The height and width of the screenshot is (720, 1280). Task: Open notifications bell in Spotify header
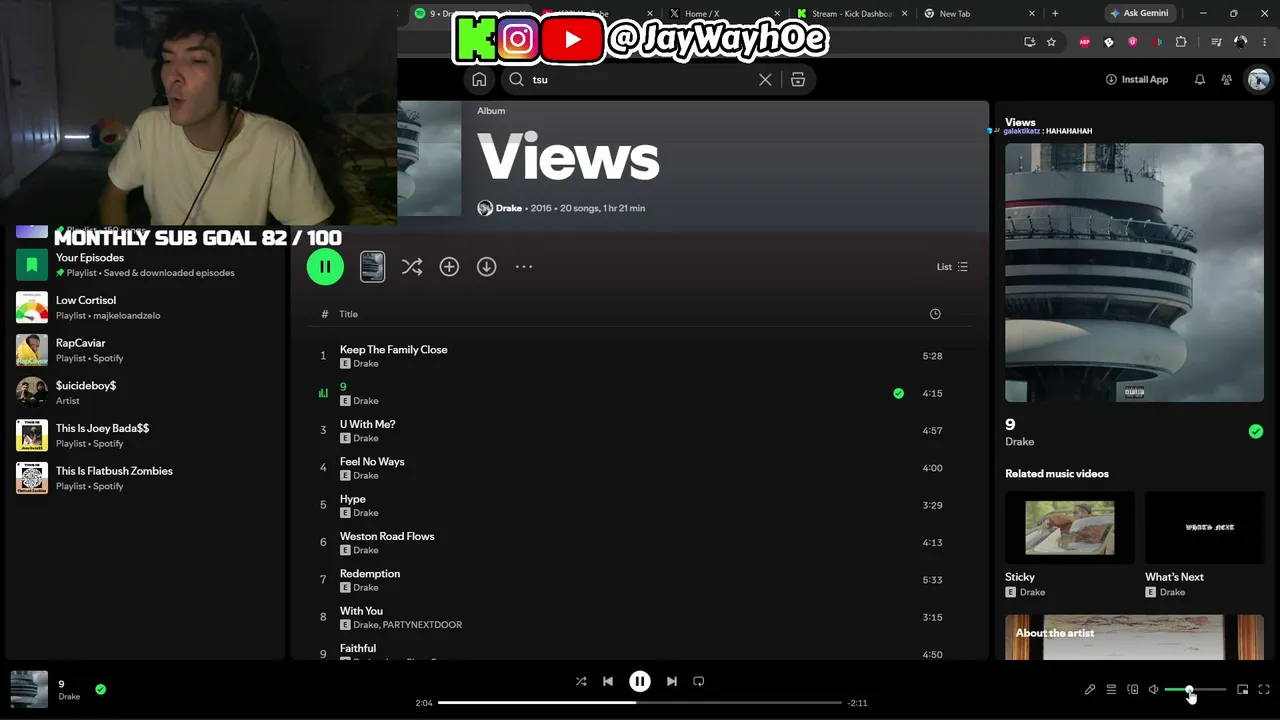1200,80
